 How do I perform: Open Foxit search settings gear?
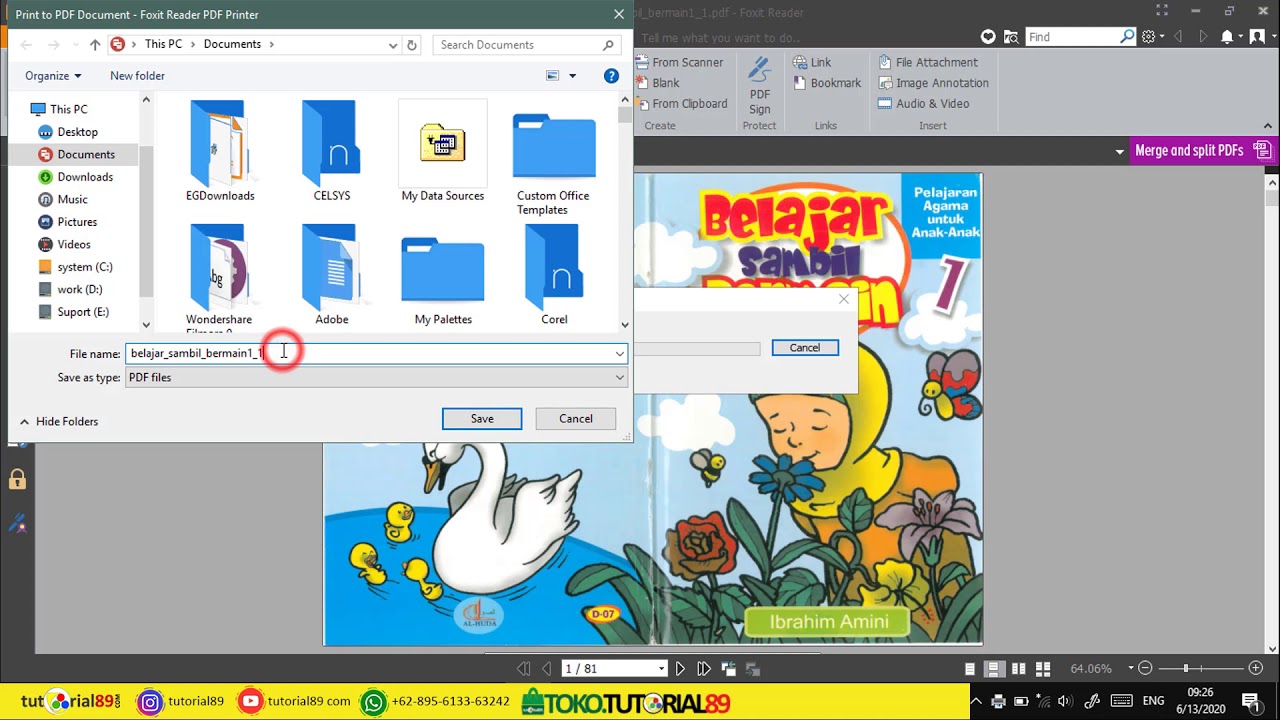click(x=1148, y=37)
